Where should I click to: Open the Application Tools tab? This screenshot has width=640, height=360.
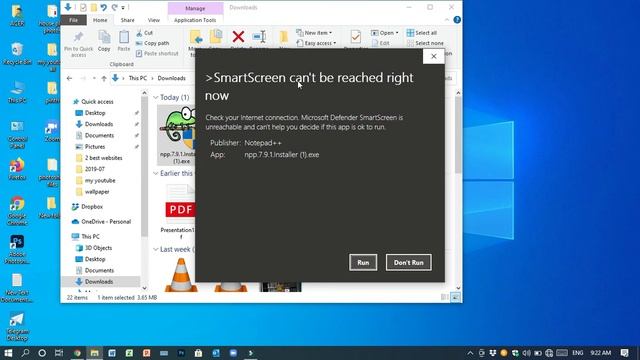pos(195,20)
